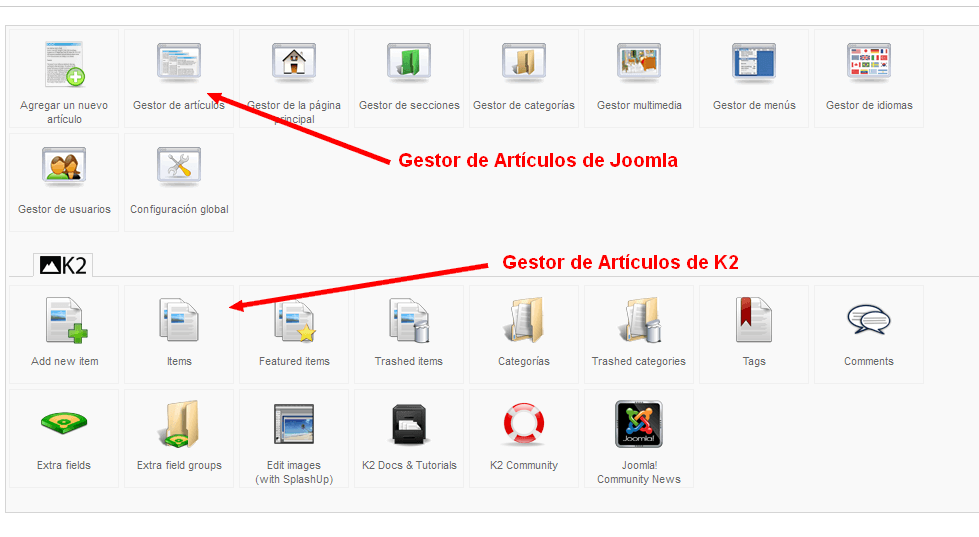979x537 pixels.
Task: Open K2 Featured items star icon
Action: tap(294, 320)
